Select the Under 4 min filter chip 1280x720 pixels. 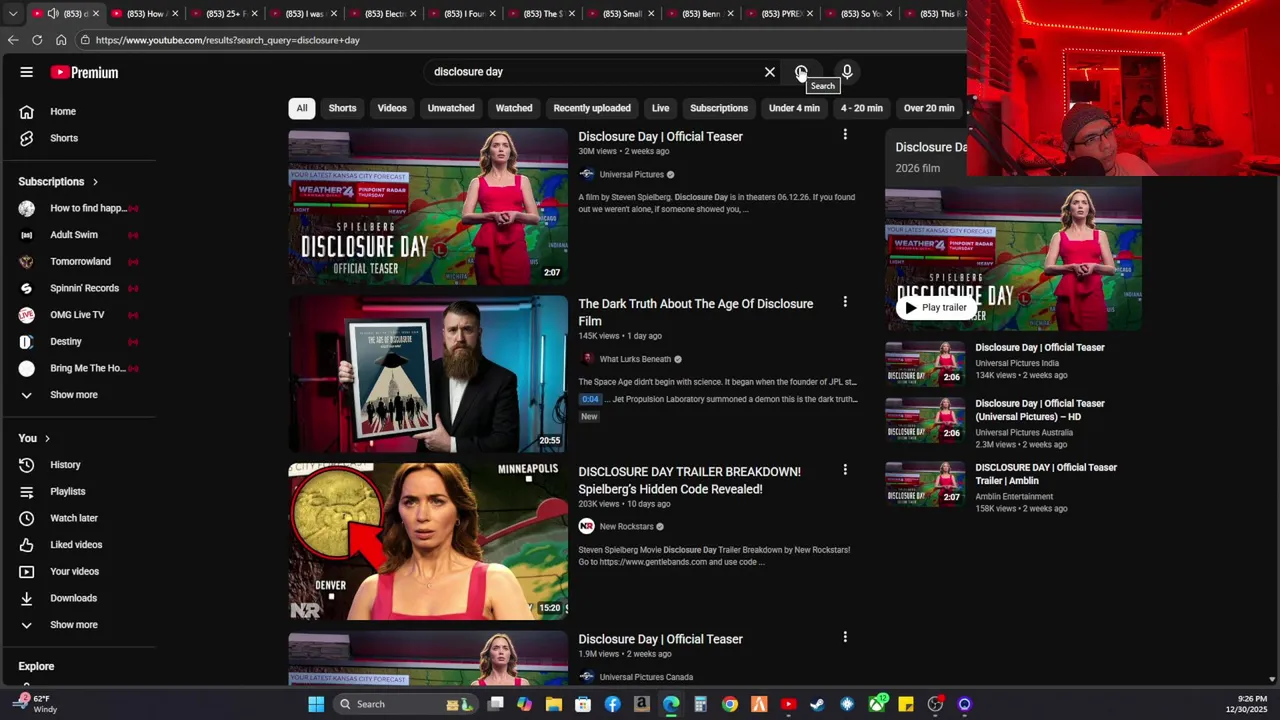(x=794, y=108)
